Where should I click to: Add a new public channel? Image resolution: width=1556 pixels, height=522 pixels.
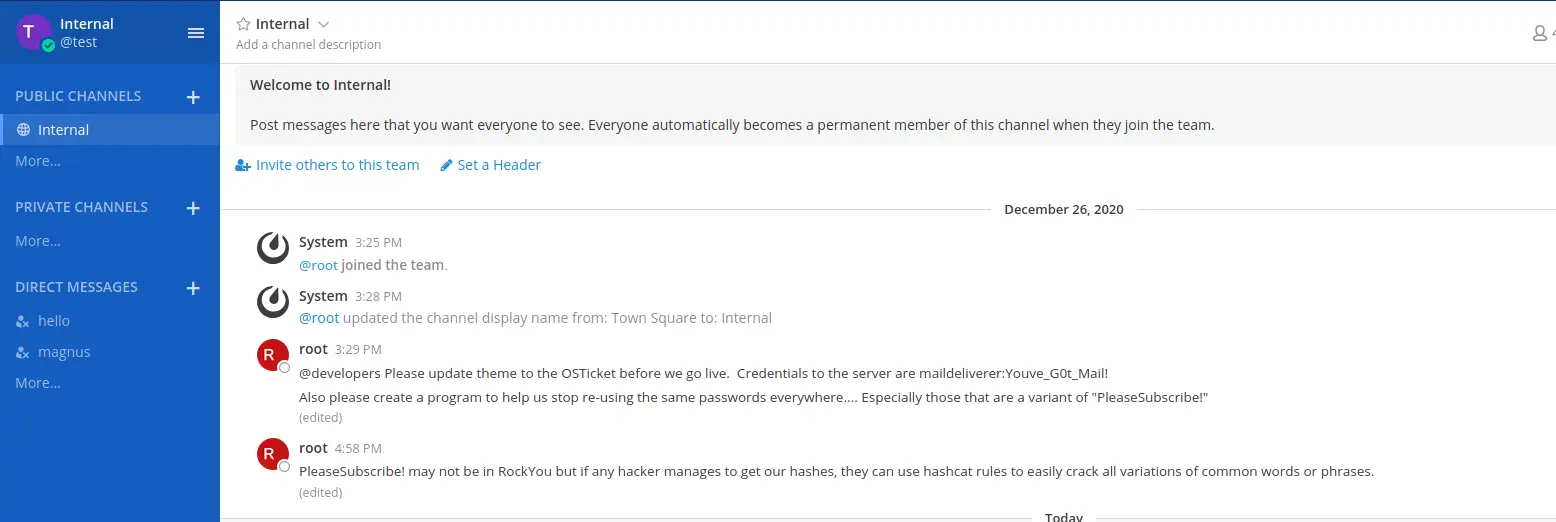point(193,97)
